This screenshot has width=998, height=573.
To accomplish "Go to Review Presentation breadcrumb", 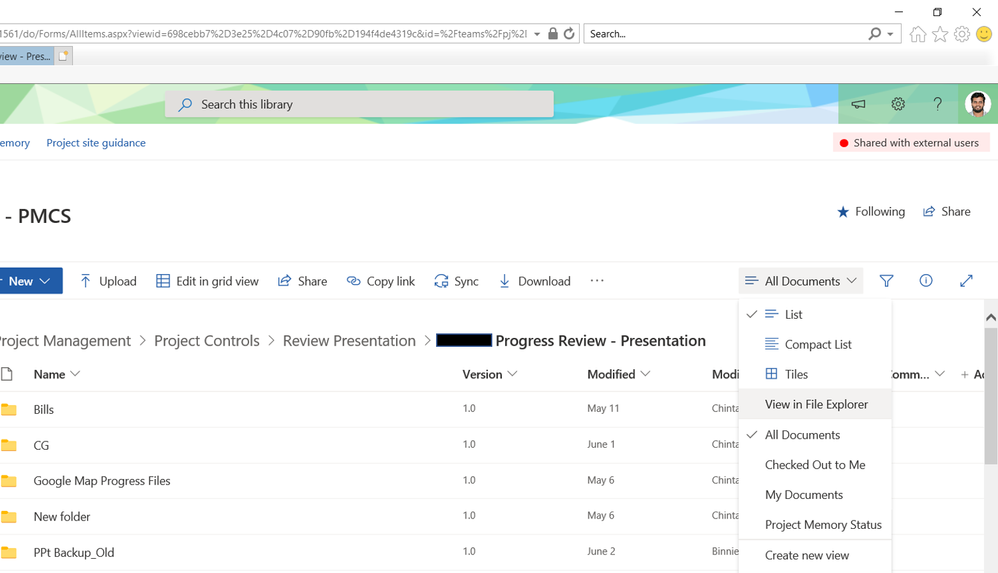I will click(349, 341).
